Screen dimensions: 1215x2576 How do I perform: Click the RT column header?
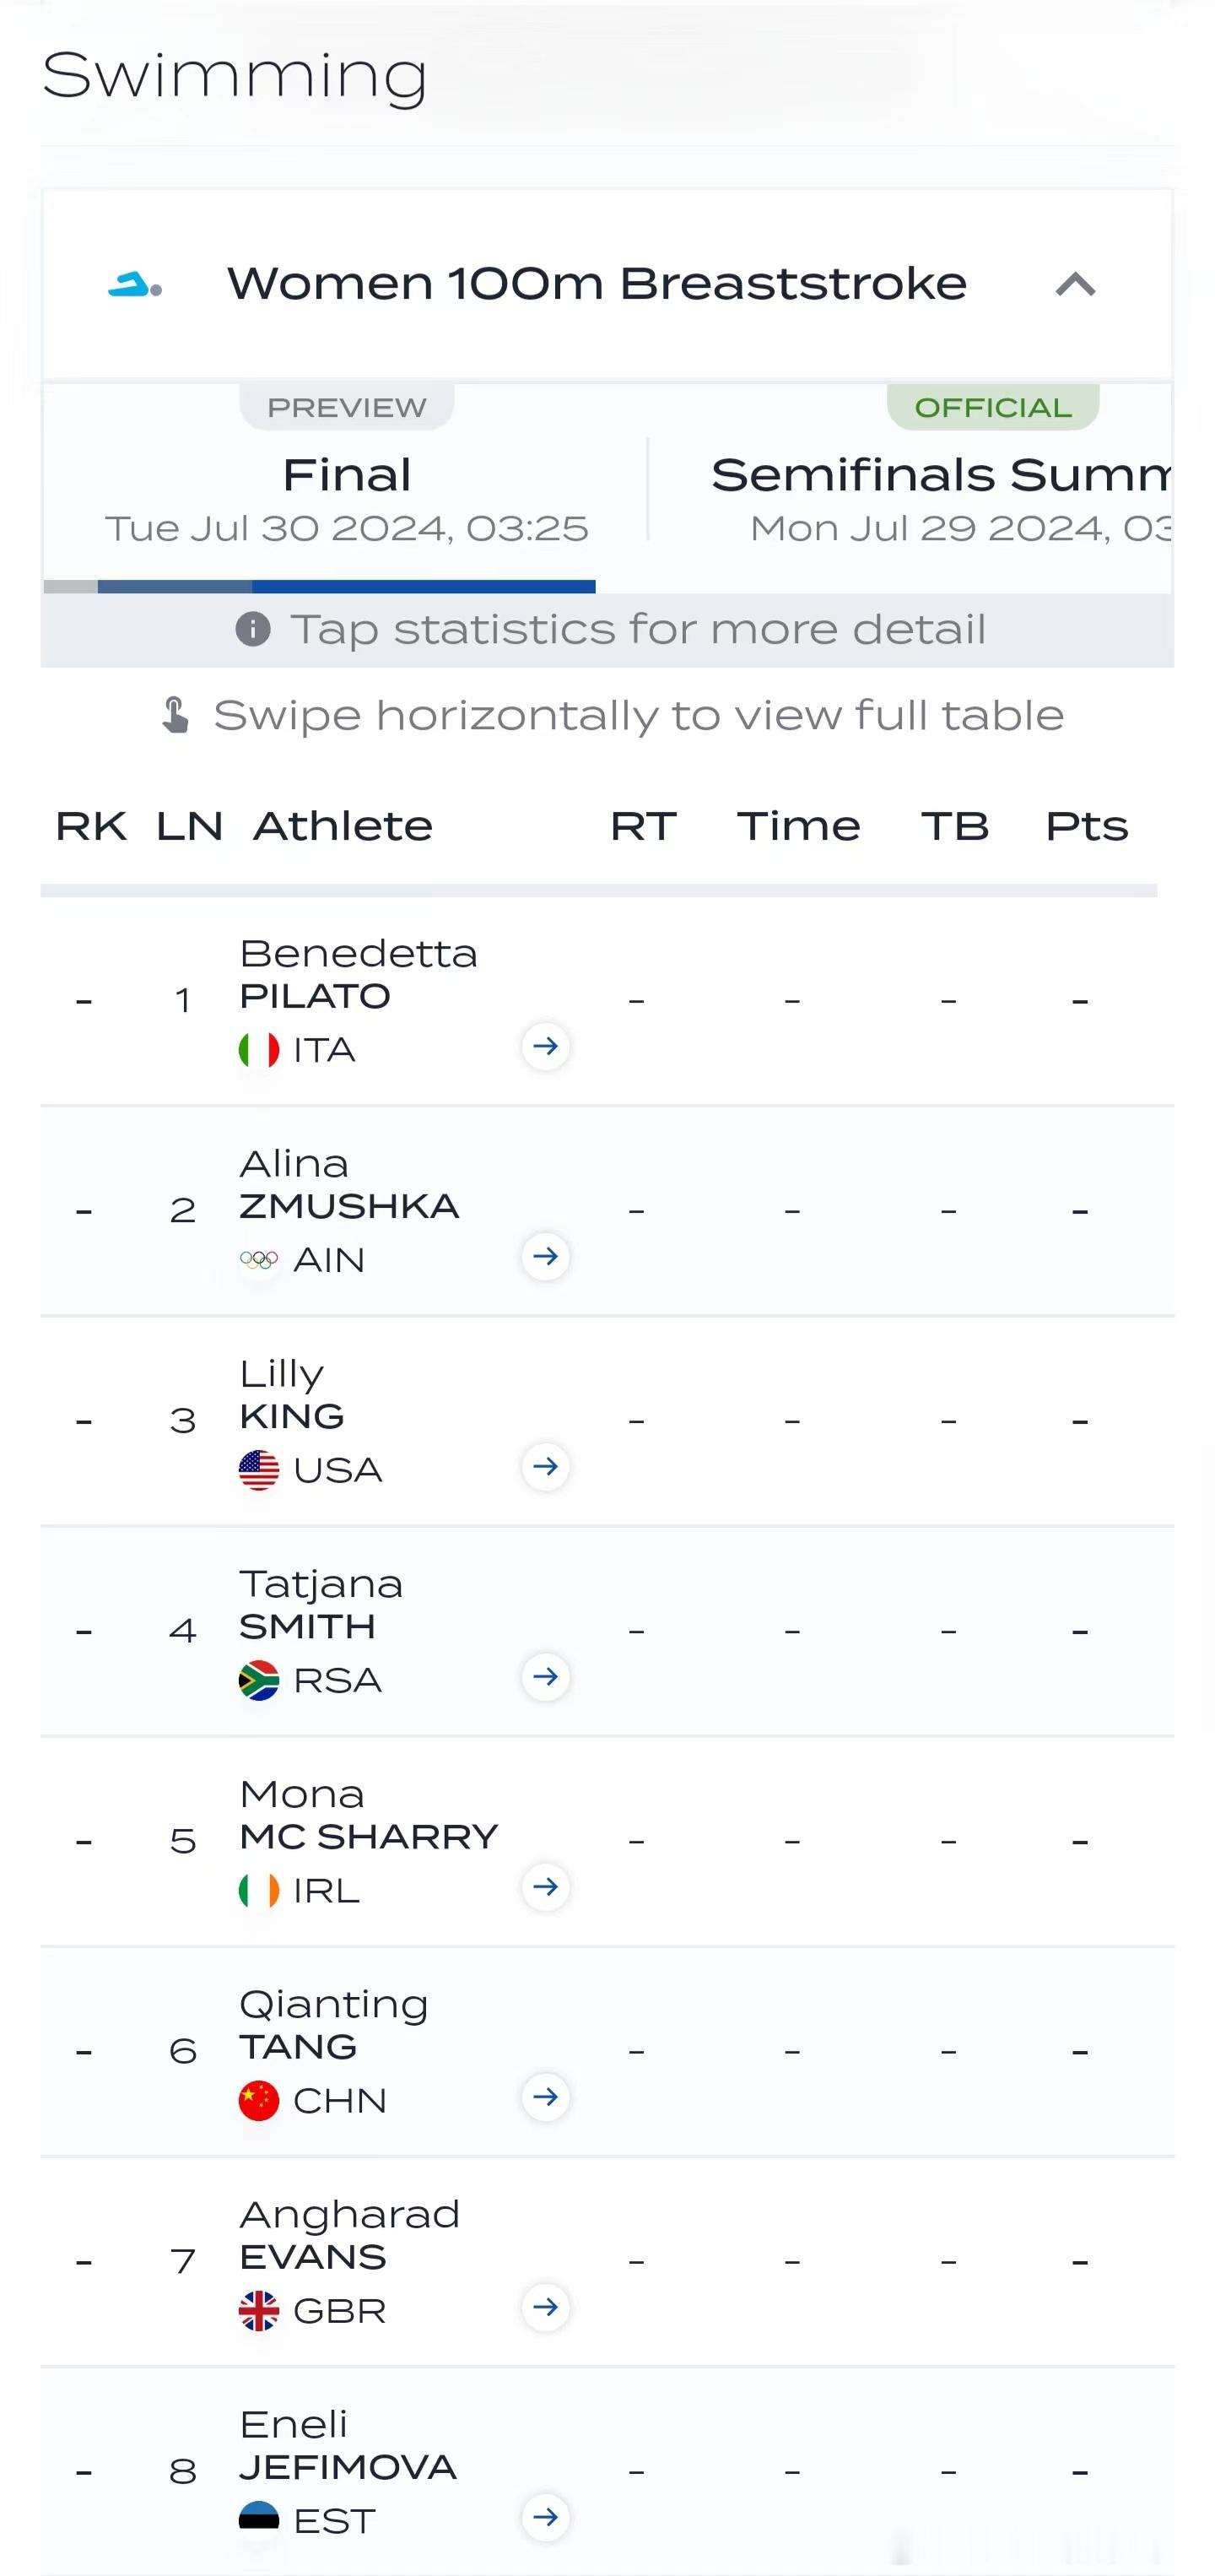(x=643, y=826)
